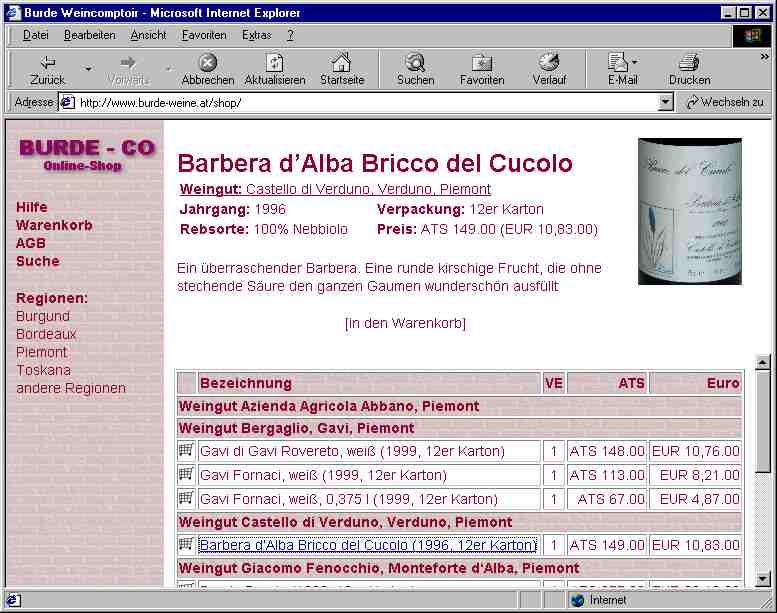Image resolution: width=777 pixels, height=613 pixels.
Task: Open Favoriten toolbar icon
Action: (482, 63)
